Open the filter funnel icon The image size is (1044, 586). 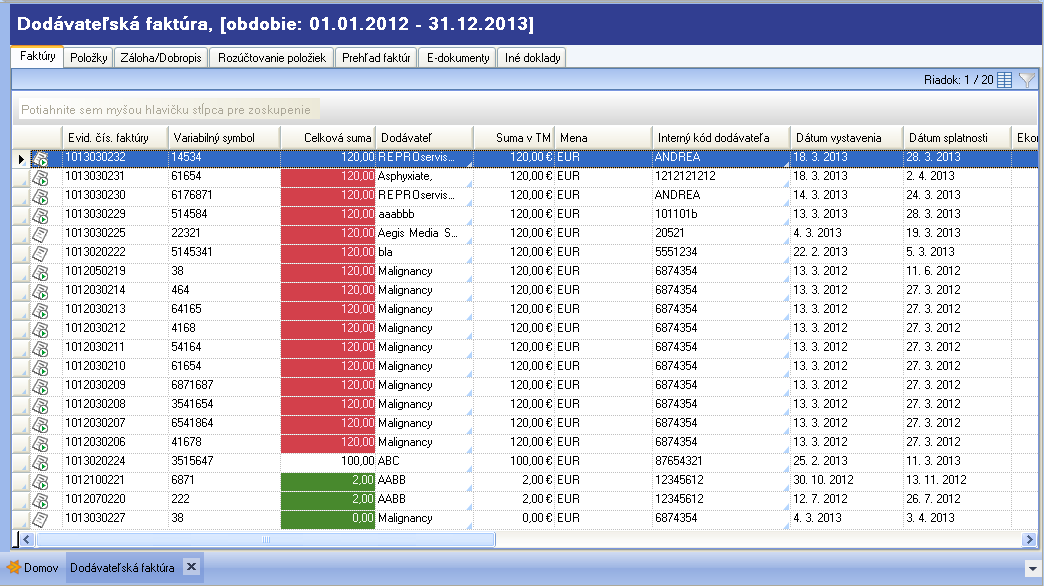point(1027,80)
